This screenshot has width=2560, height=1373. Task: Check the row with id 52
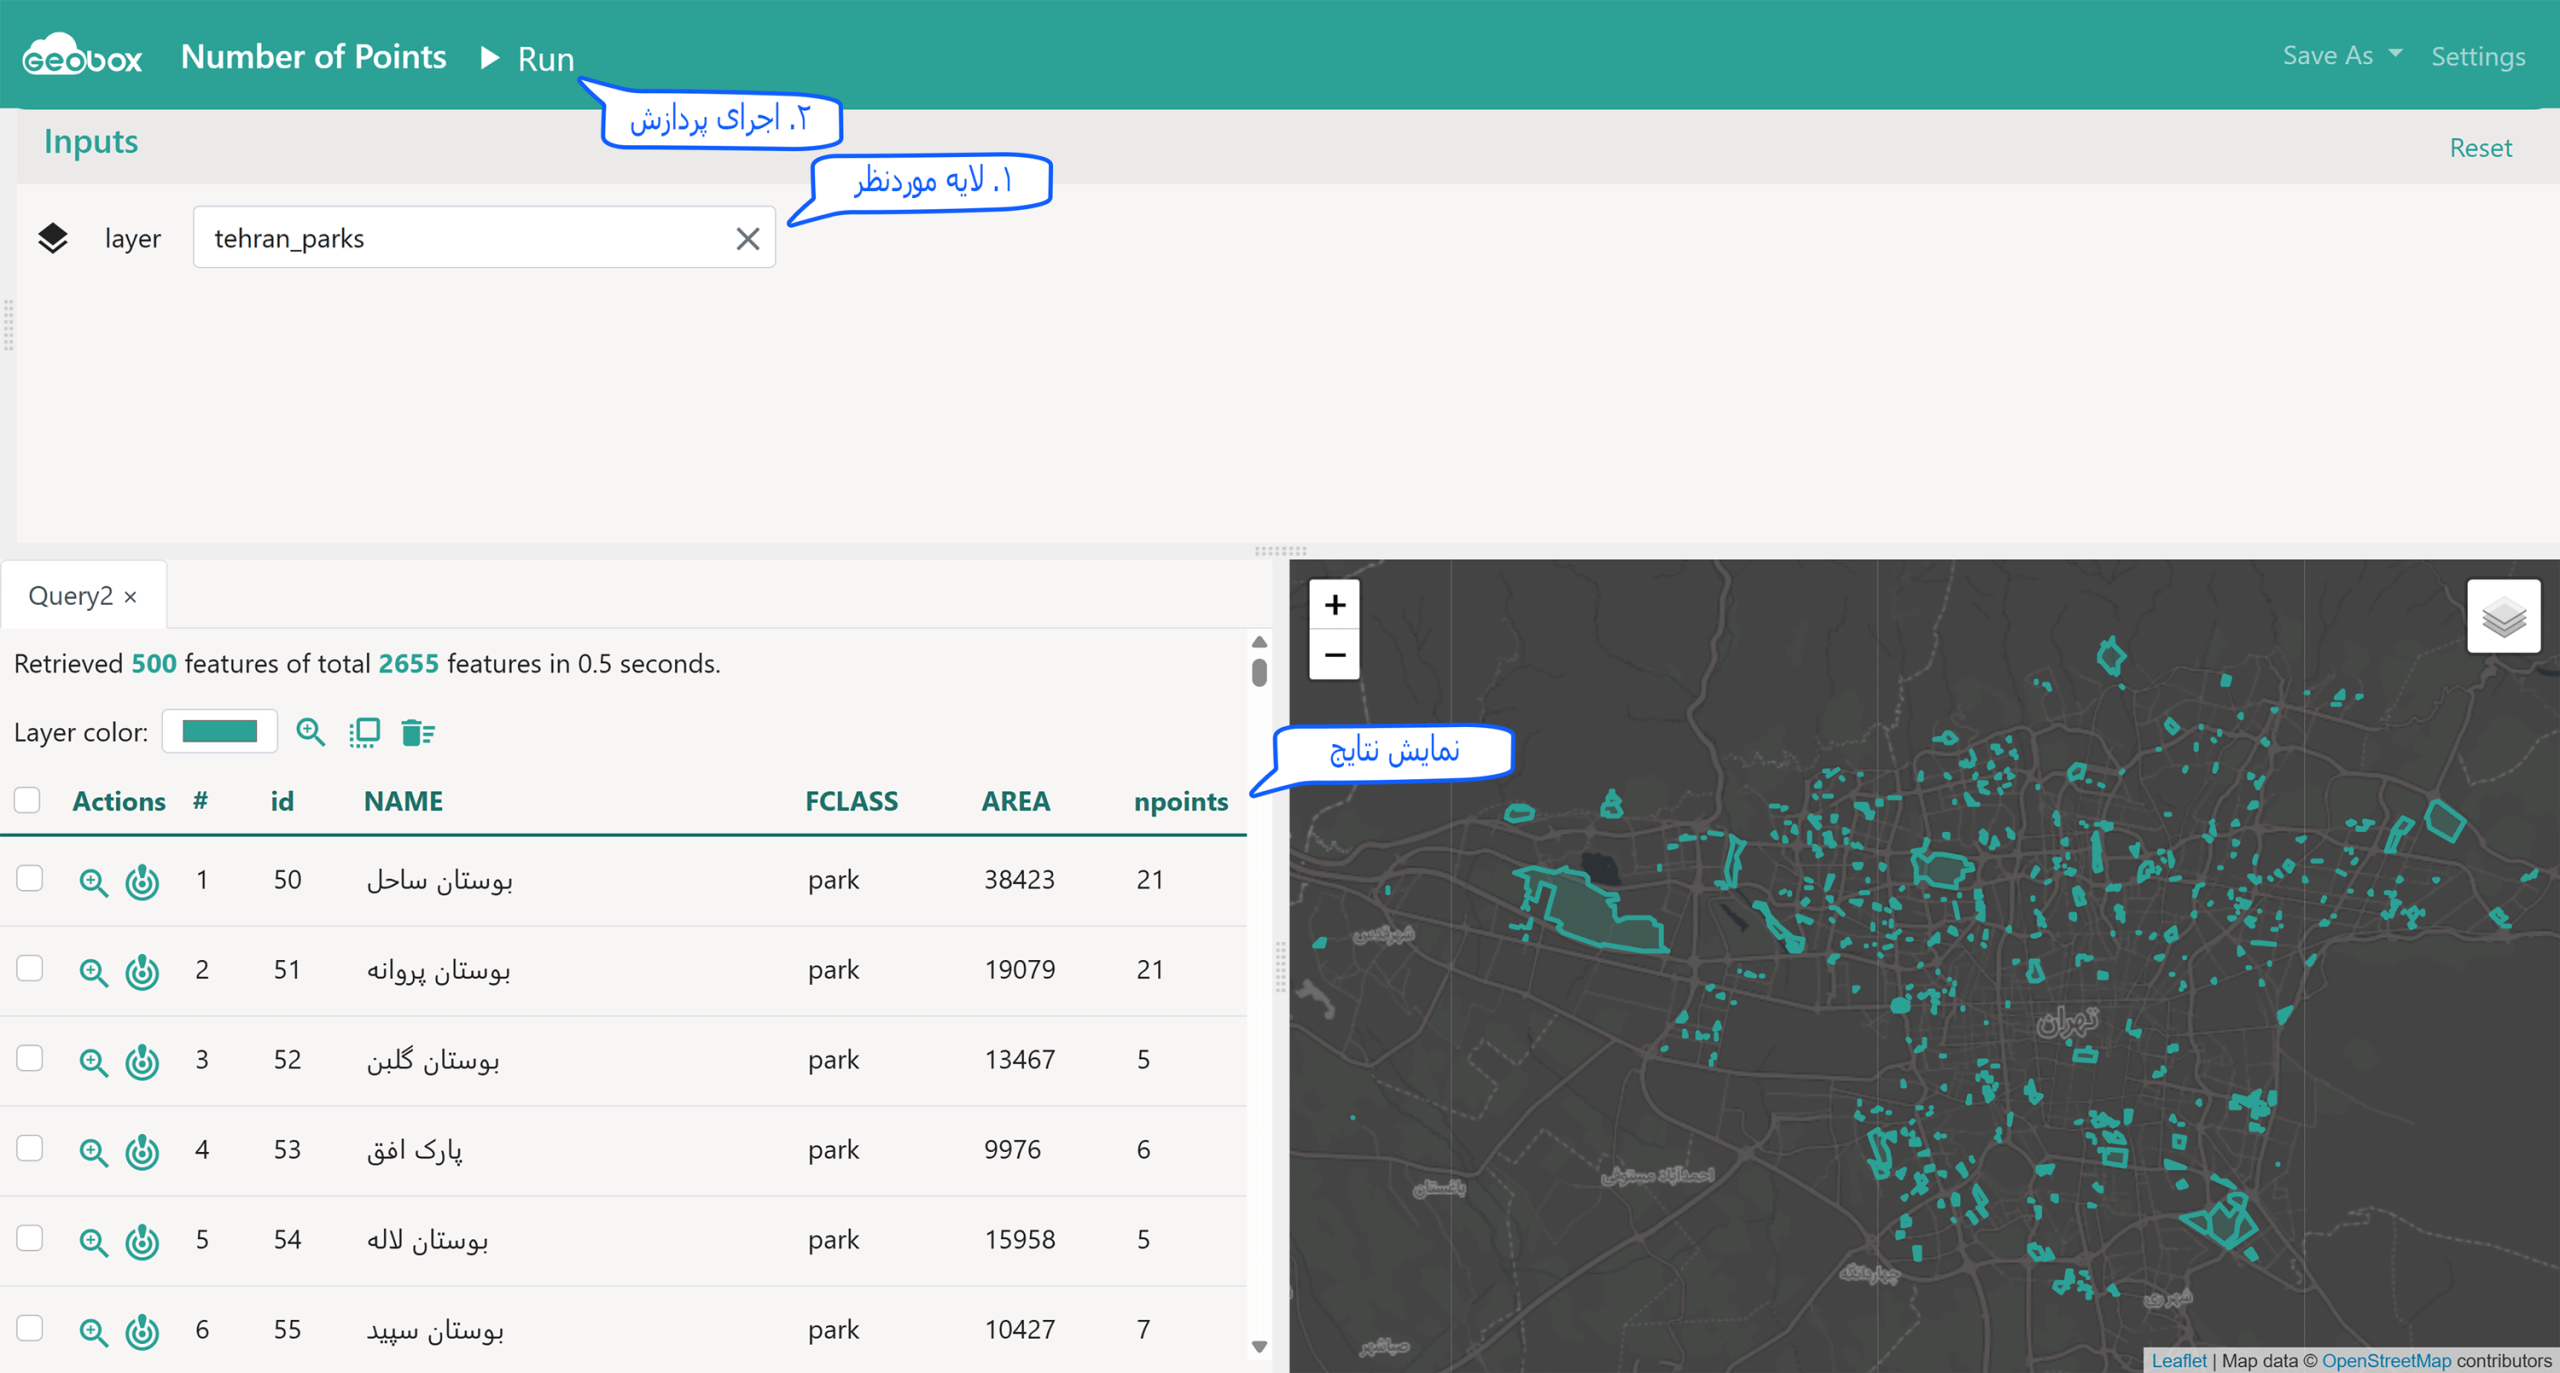click(x=29, y=1058)
